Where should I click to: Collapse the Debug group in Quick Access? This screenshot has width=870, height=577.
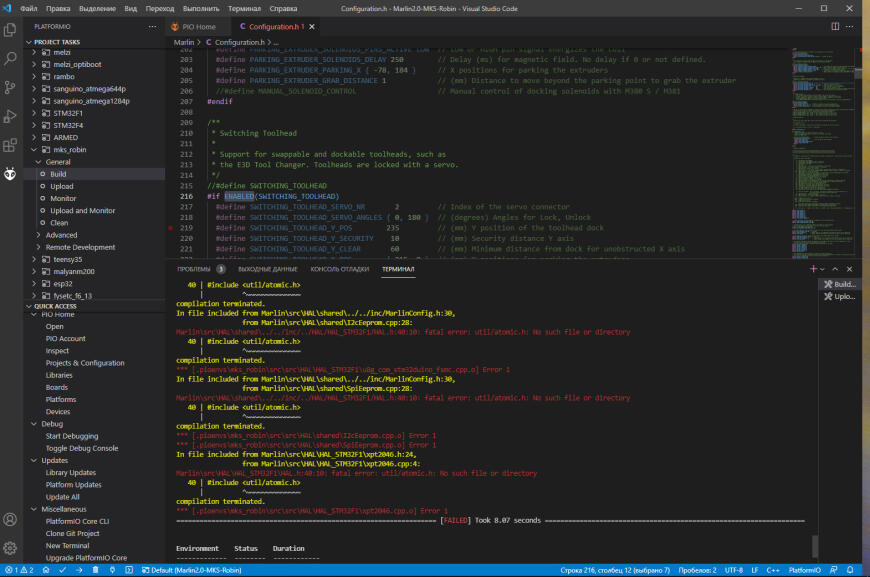[34, 424]
